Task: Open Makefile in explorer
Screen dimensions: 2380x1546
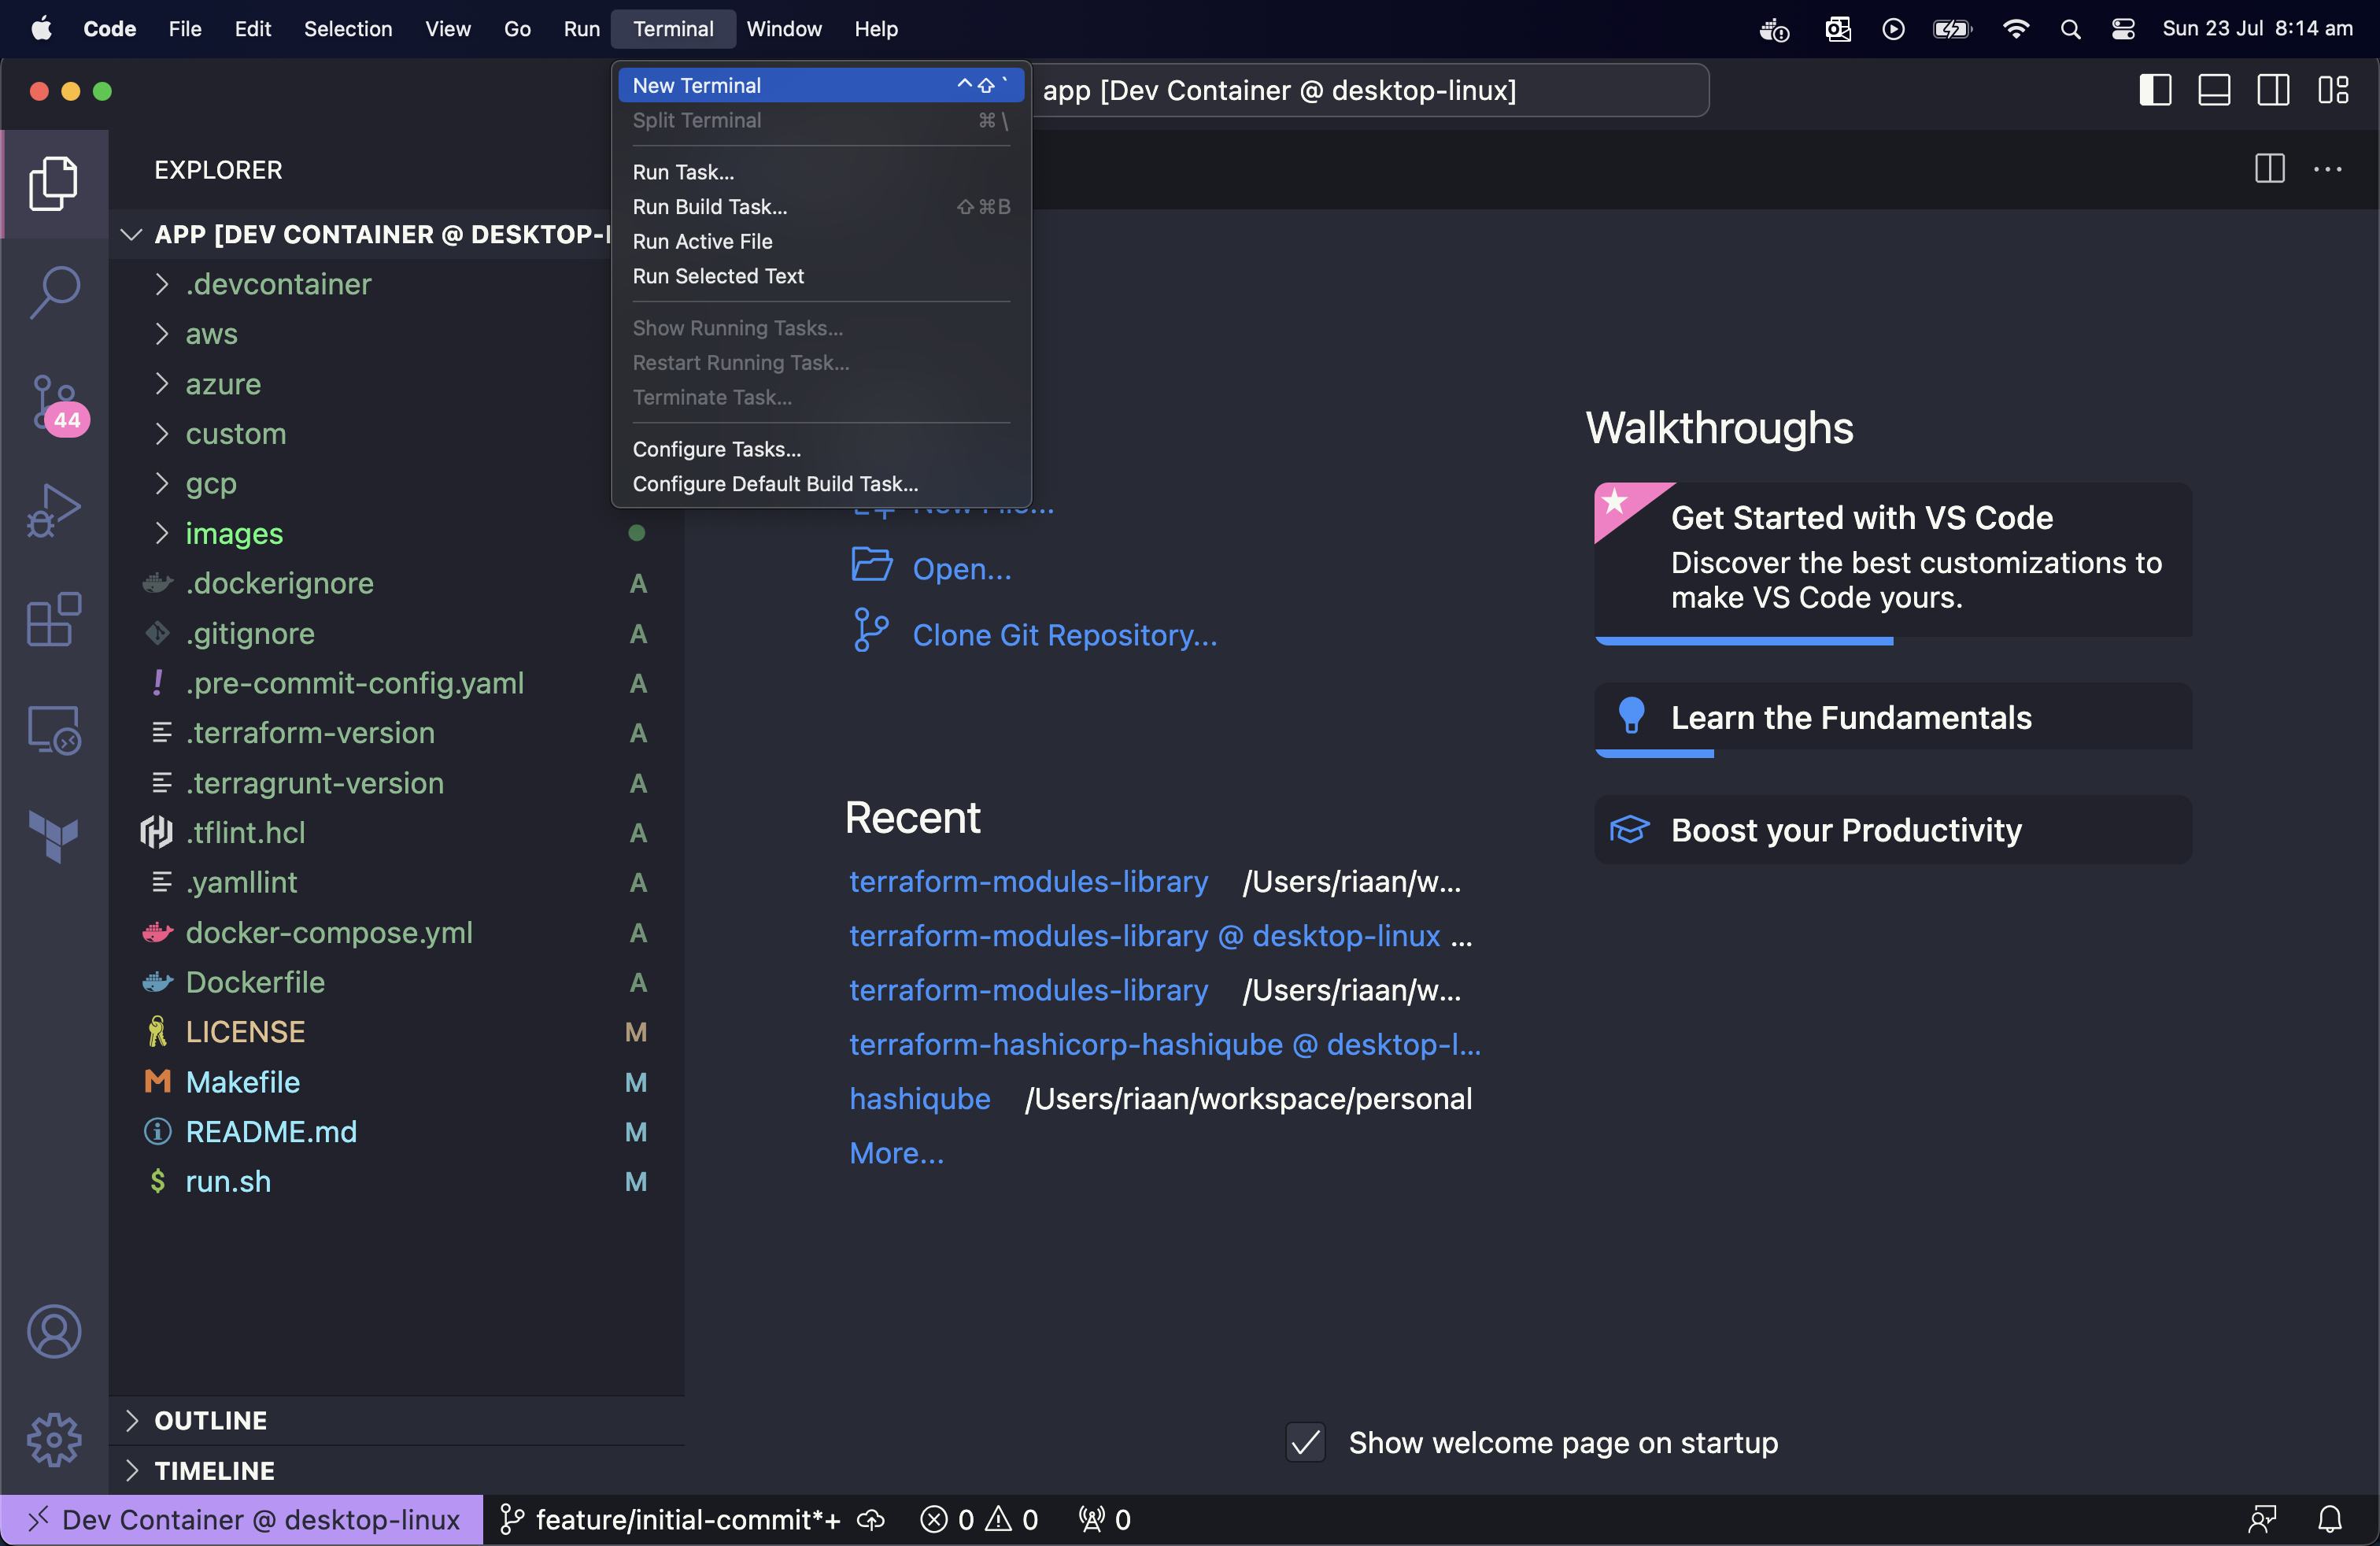Action: tap(243, 1082)
